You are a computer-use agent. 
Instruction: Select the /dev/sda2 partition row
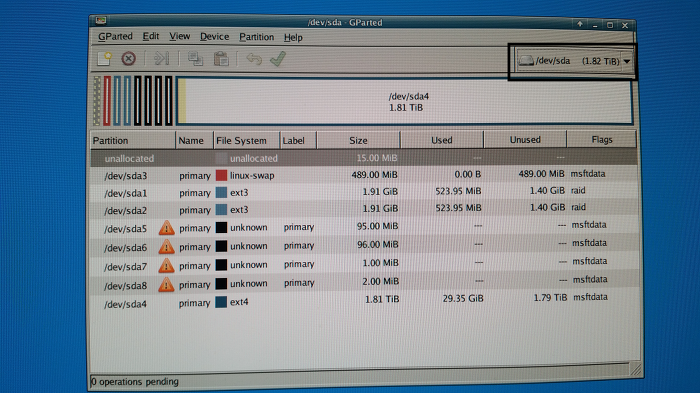[x=363, y=209]
